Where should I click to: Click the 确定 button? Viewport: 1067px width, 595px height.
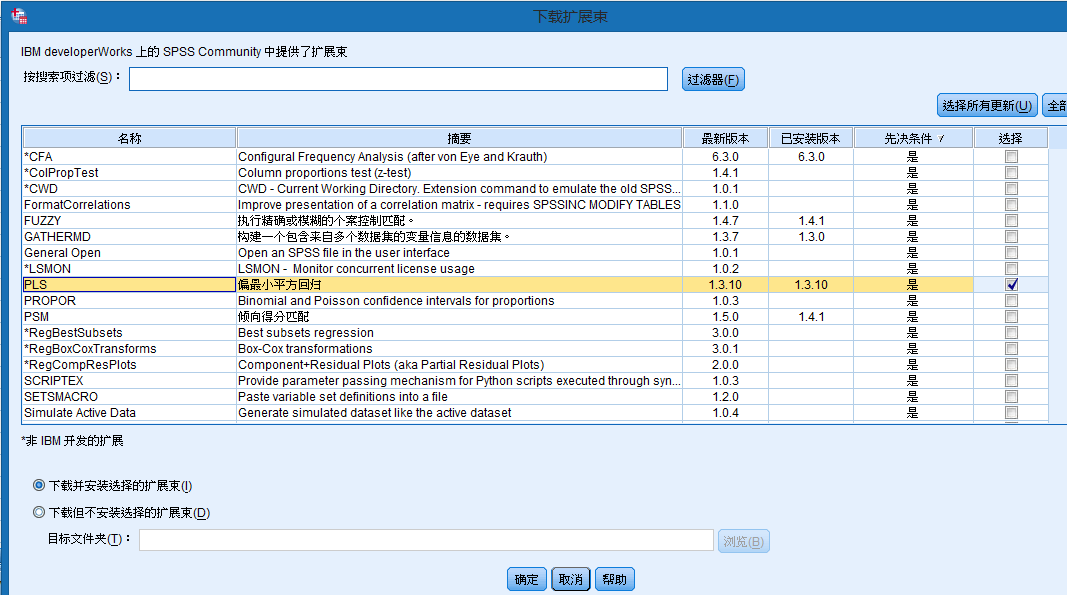point(527,579)
